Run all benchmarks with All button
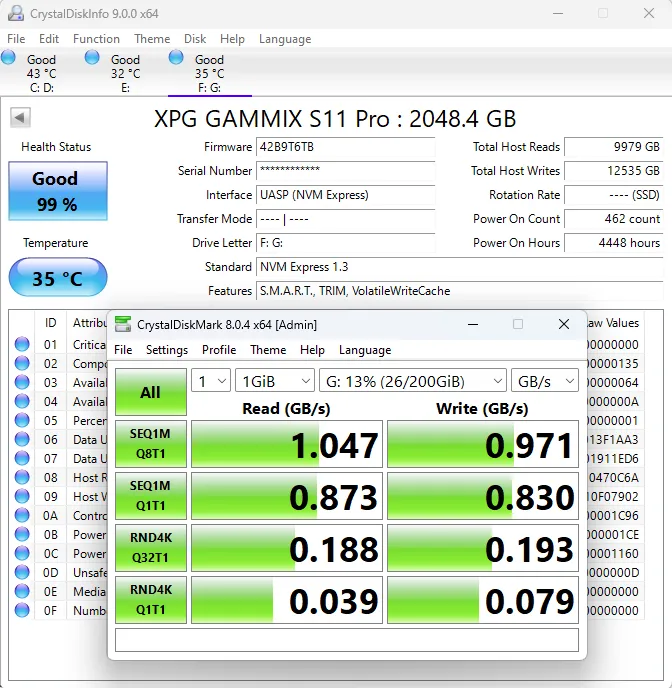The image size is (672, 688). pyautogui.click(x=150, y=392)
